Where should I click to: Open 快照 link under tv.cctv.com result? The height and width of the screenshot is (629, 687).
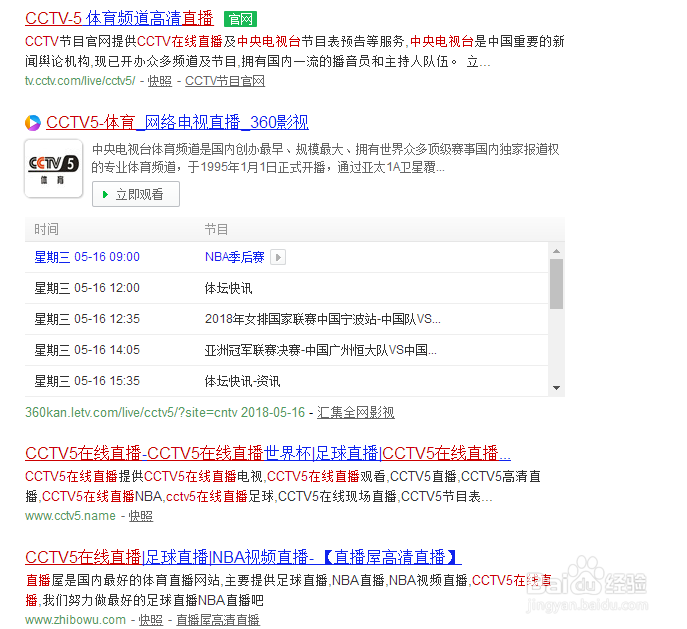(x=159, y=81)
